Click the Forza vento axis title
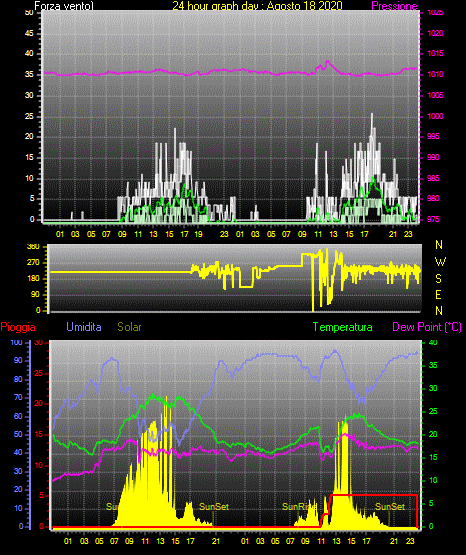The image size is (466, 555). pos(64,6)
